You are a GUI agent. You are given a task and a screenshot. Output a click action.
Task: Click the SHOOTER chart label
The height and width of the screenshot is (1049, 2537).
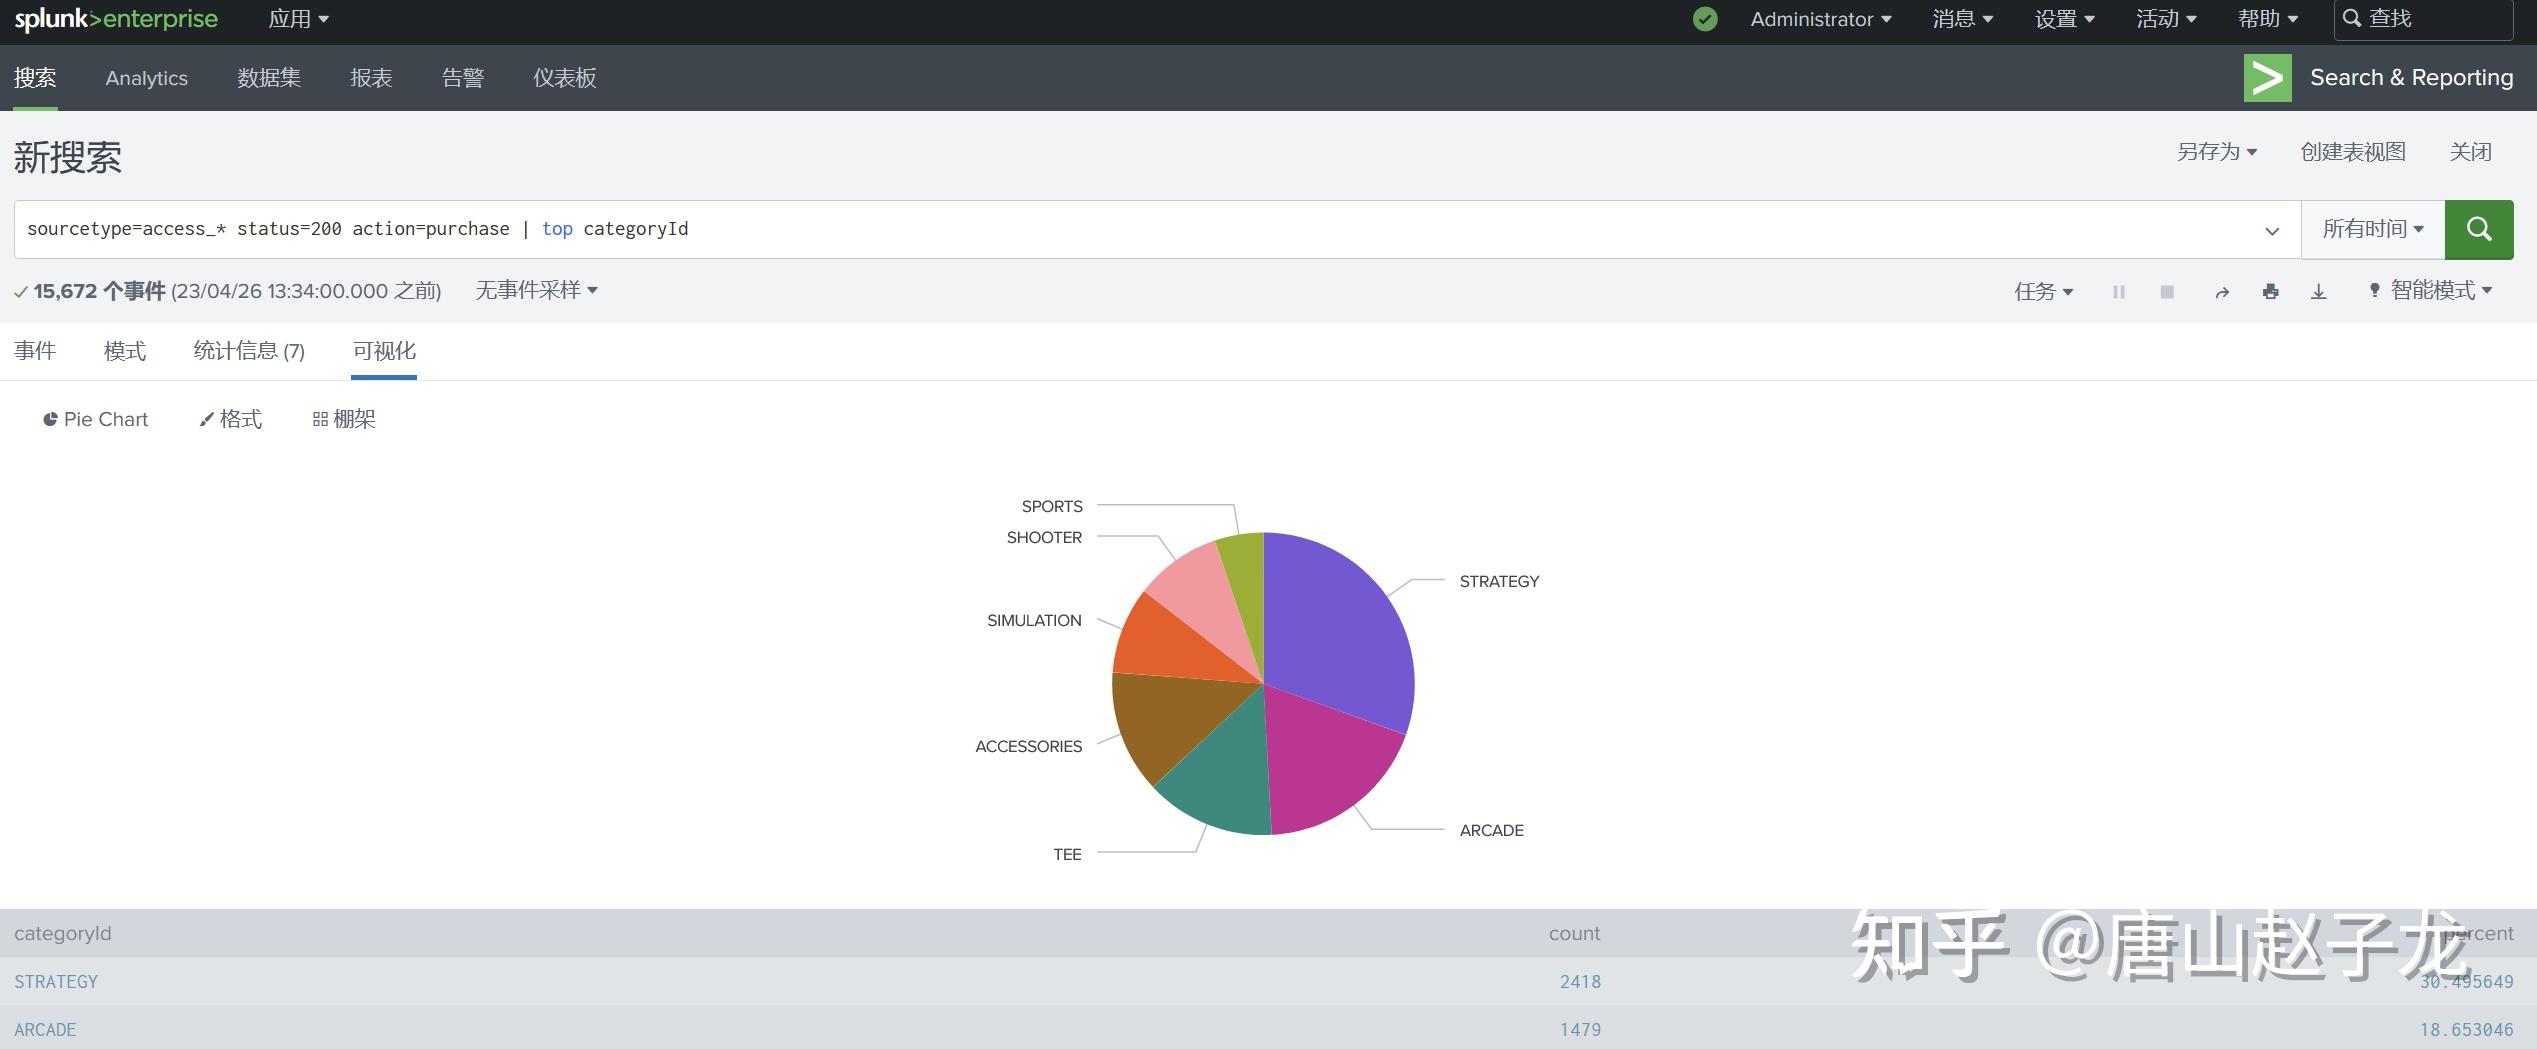(x=1044, y=538)
